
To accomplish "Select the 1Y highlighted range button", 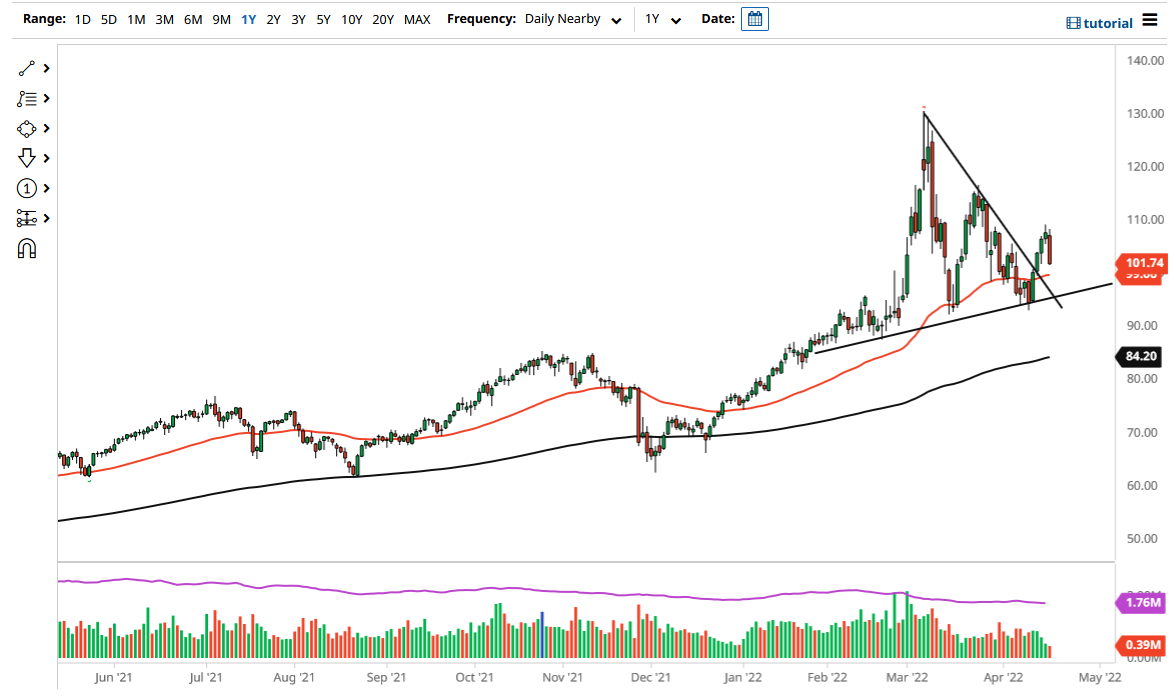I will (x=249, y=18).
